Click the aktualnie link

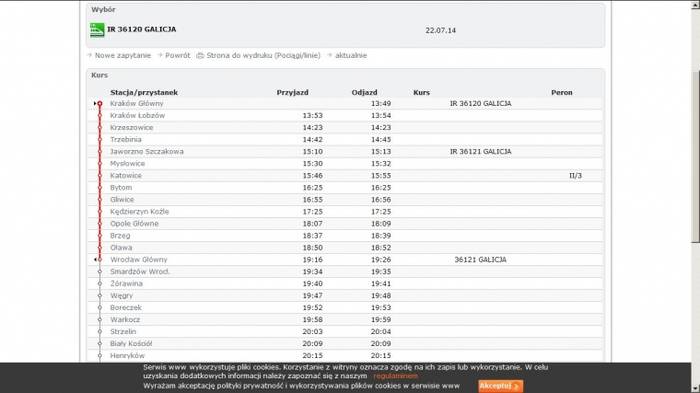351,55
